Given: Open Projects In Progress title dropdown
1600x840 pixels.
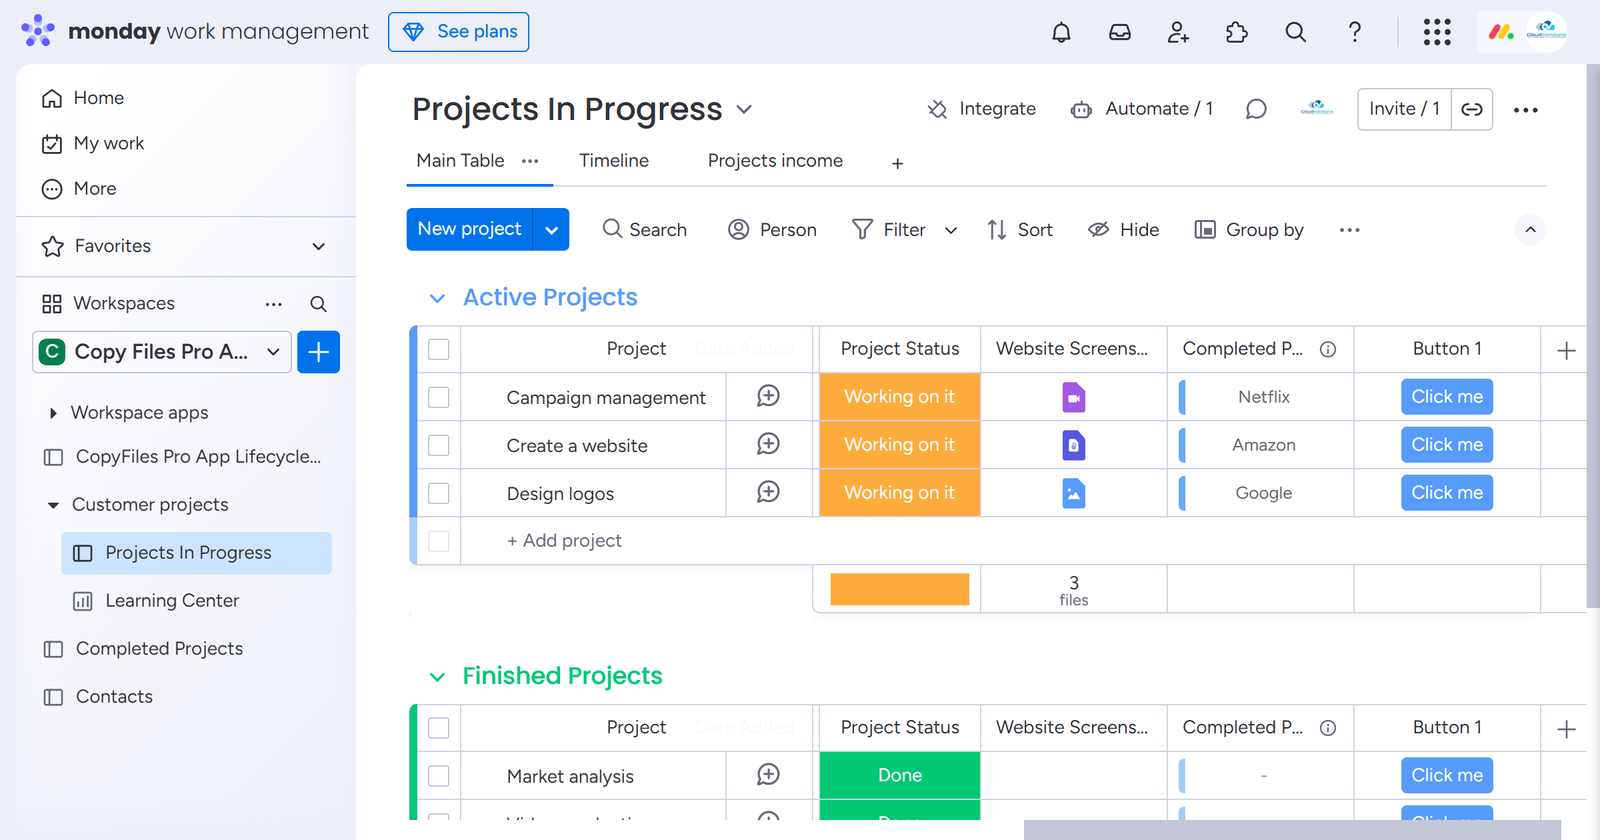Looking at the screenshot, I should tap(744, 109).
